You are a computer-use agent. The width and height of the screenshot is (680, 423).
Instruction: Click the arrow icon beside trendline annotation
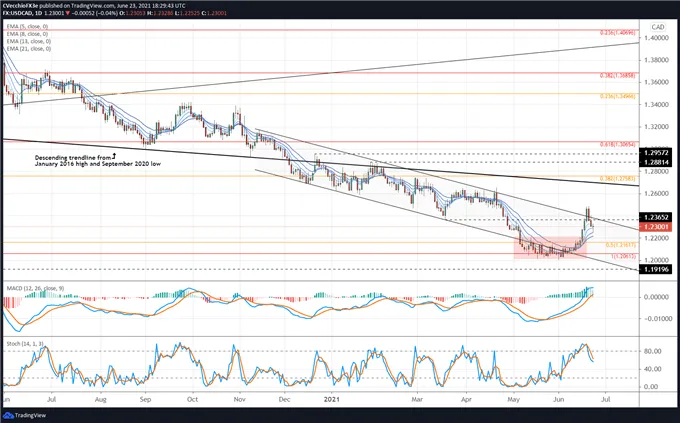point(114,155)
